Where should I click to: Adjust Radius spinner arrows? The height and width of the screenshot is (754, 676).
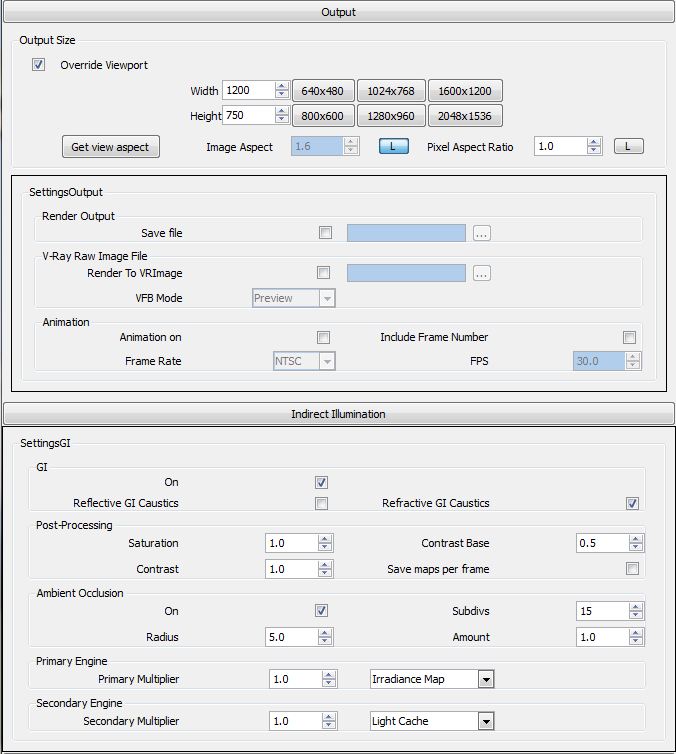pyautogui.click(x=325, y=637)
